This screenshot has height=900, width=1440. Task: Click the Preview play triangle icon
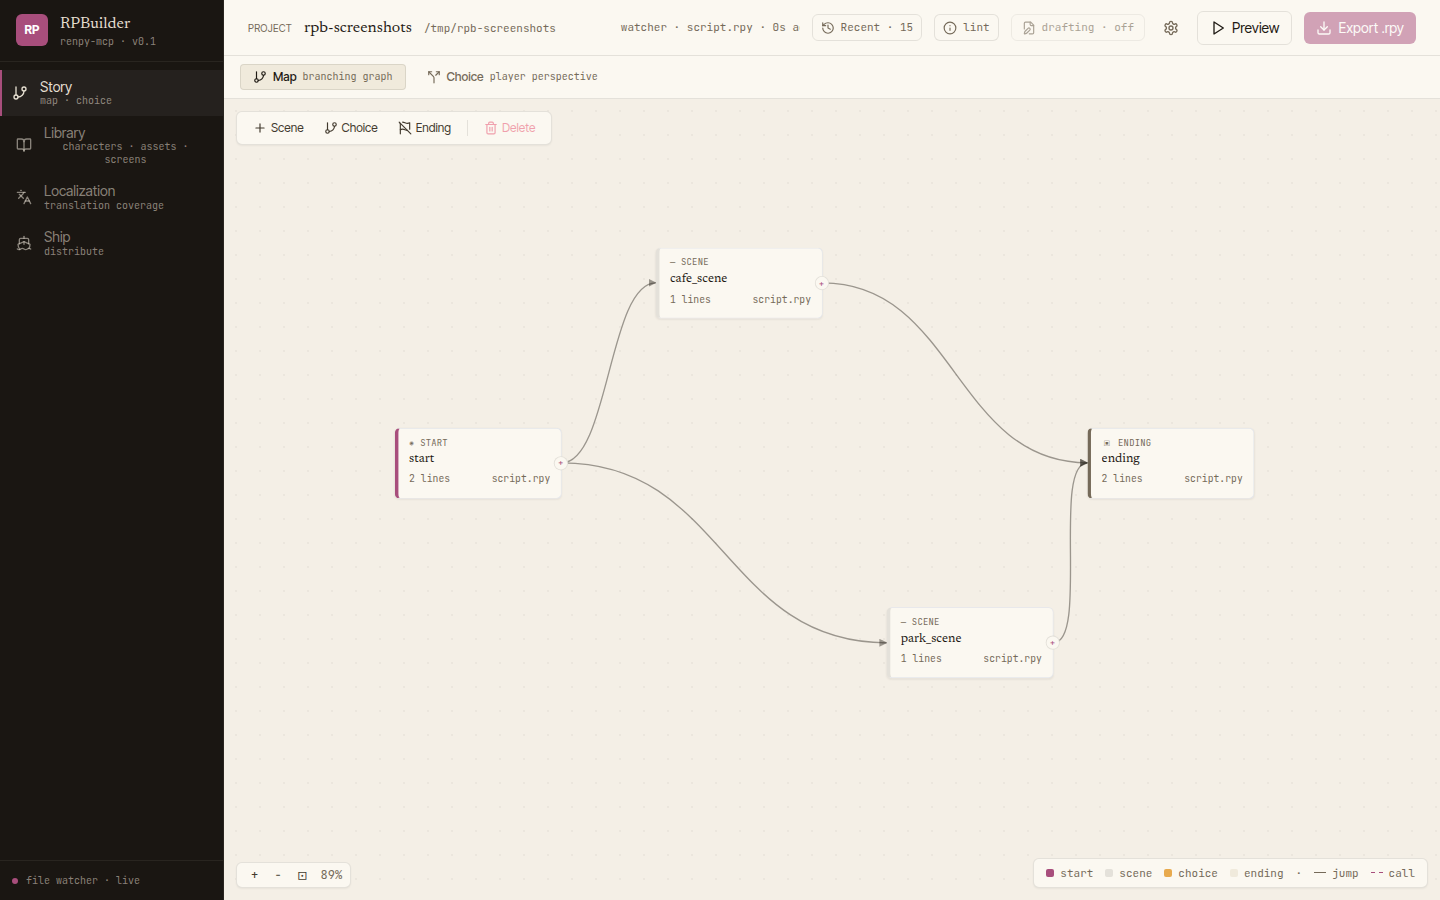click(1218, 28)
